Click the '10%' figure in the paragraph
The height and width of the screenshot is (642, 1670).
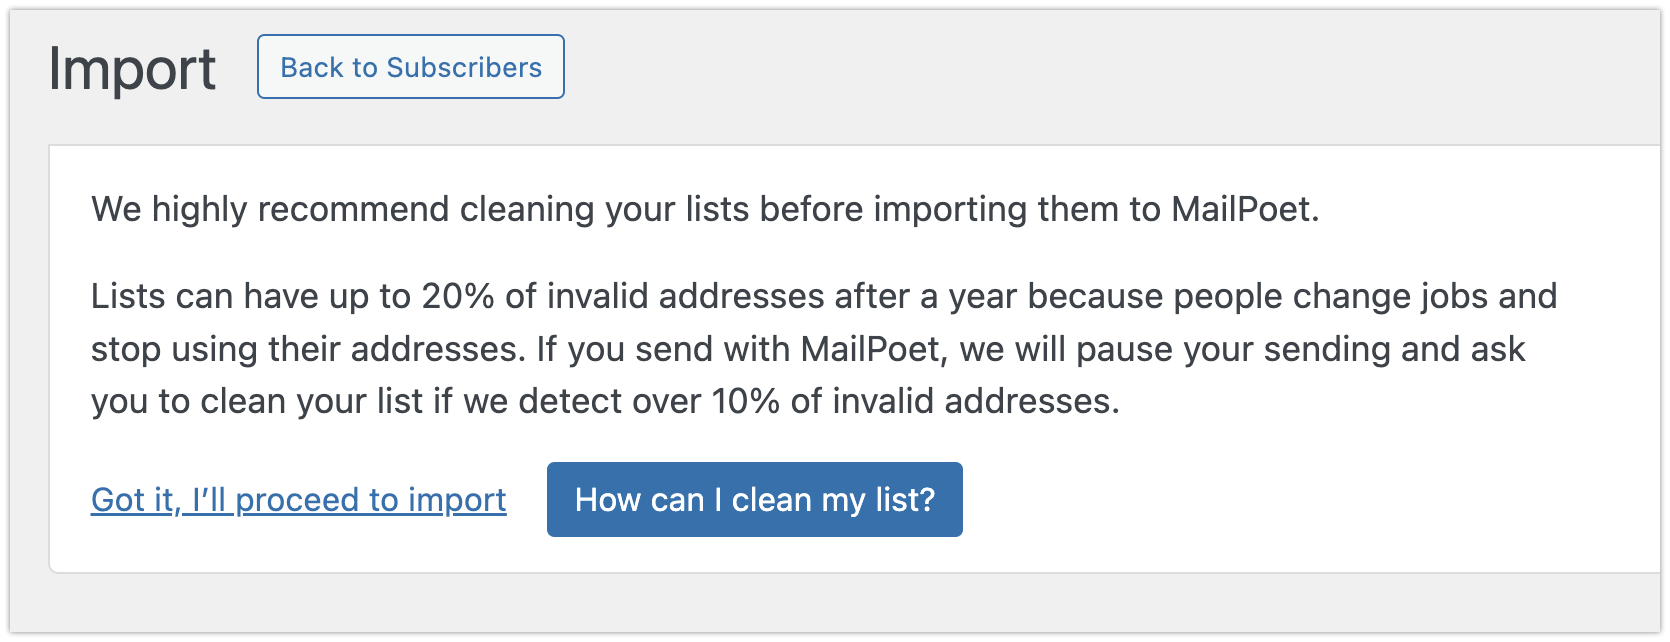(746, 401)
